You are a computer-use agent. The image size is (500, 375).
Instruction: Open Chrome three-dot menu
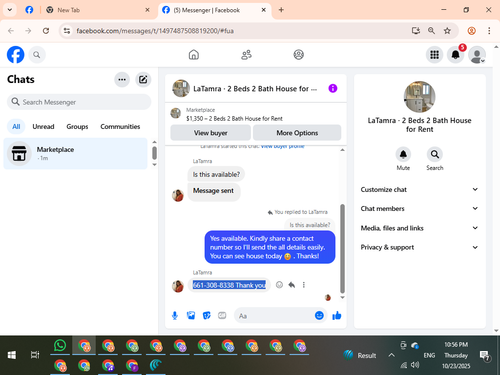pos(489,31)
